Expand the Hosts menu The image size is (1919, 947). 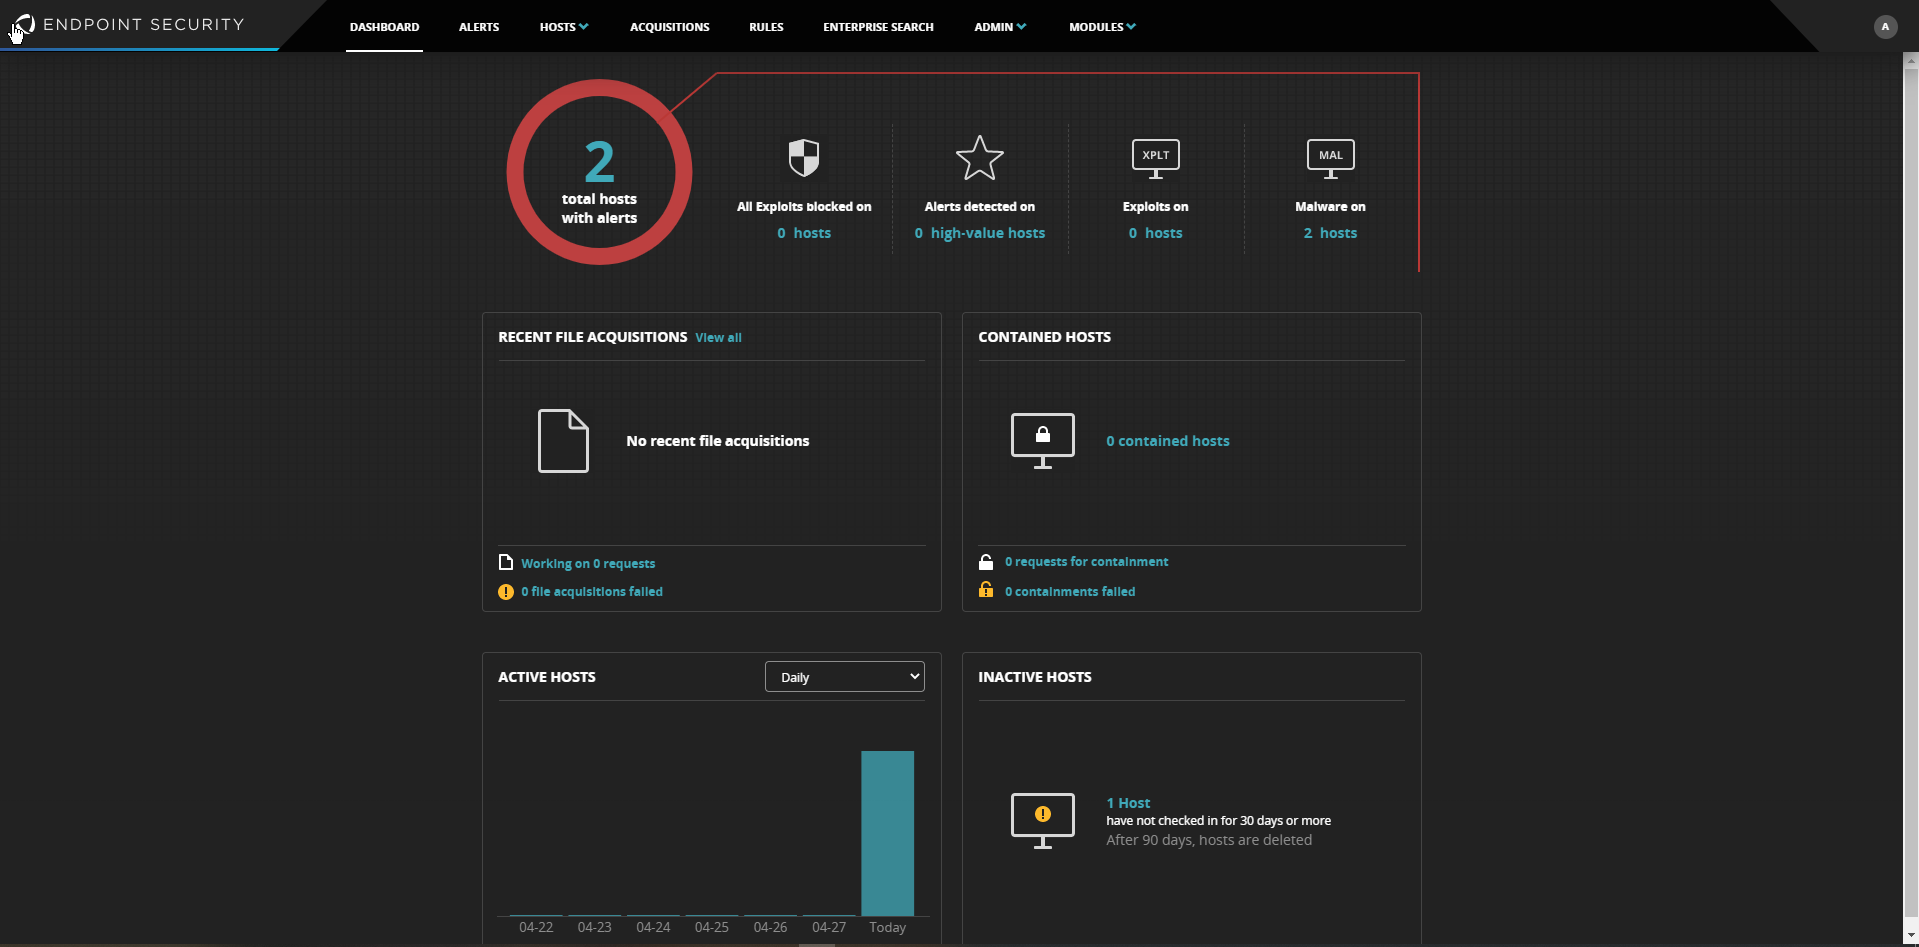tap(563, 27)
